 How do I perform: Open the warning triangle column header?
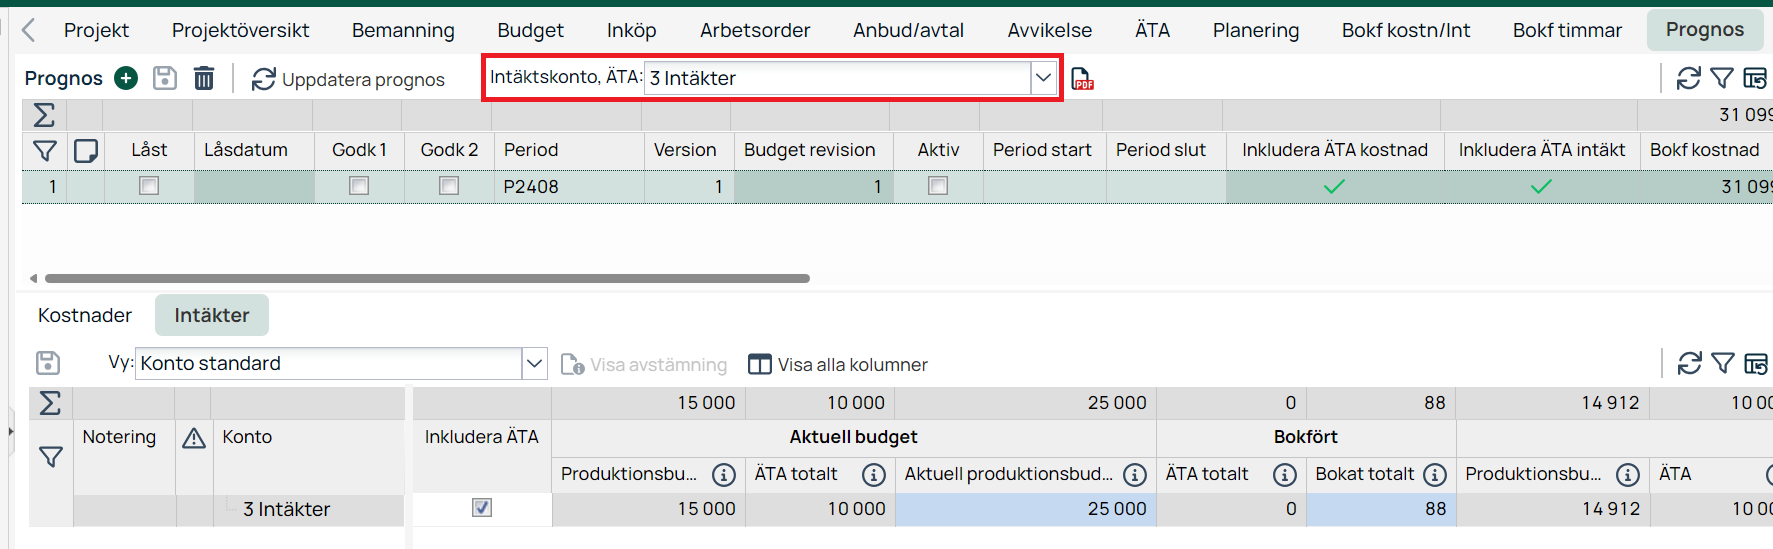coord(194,437)
